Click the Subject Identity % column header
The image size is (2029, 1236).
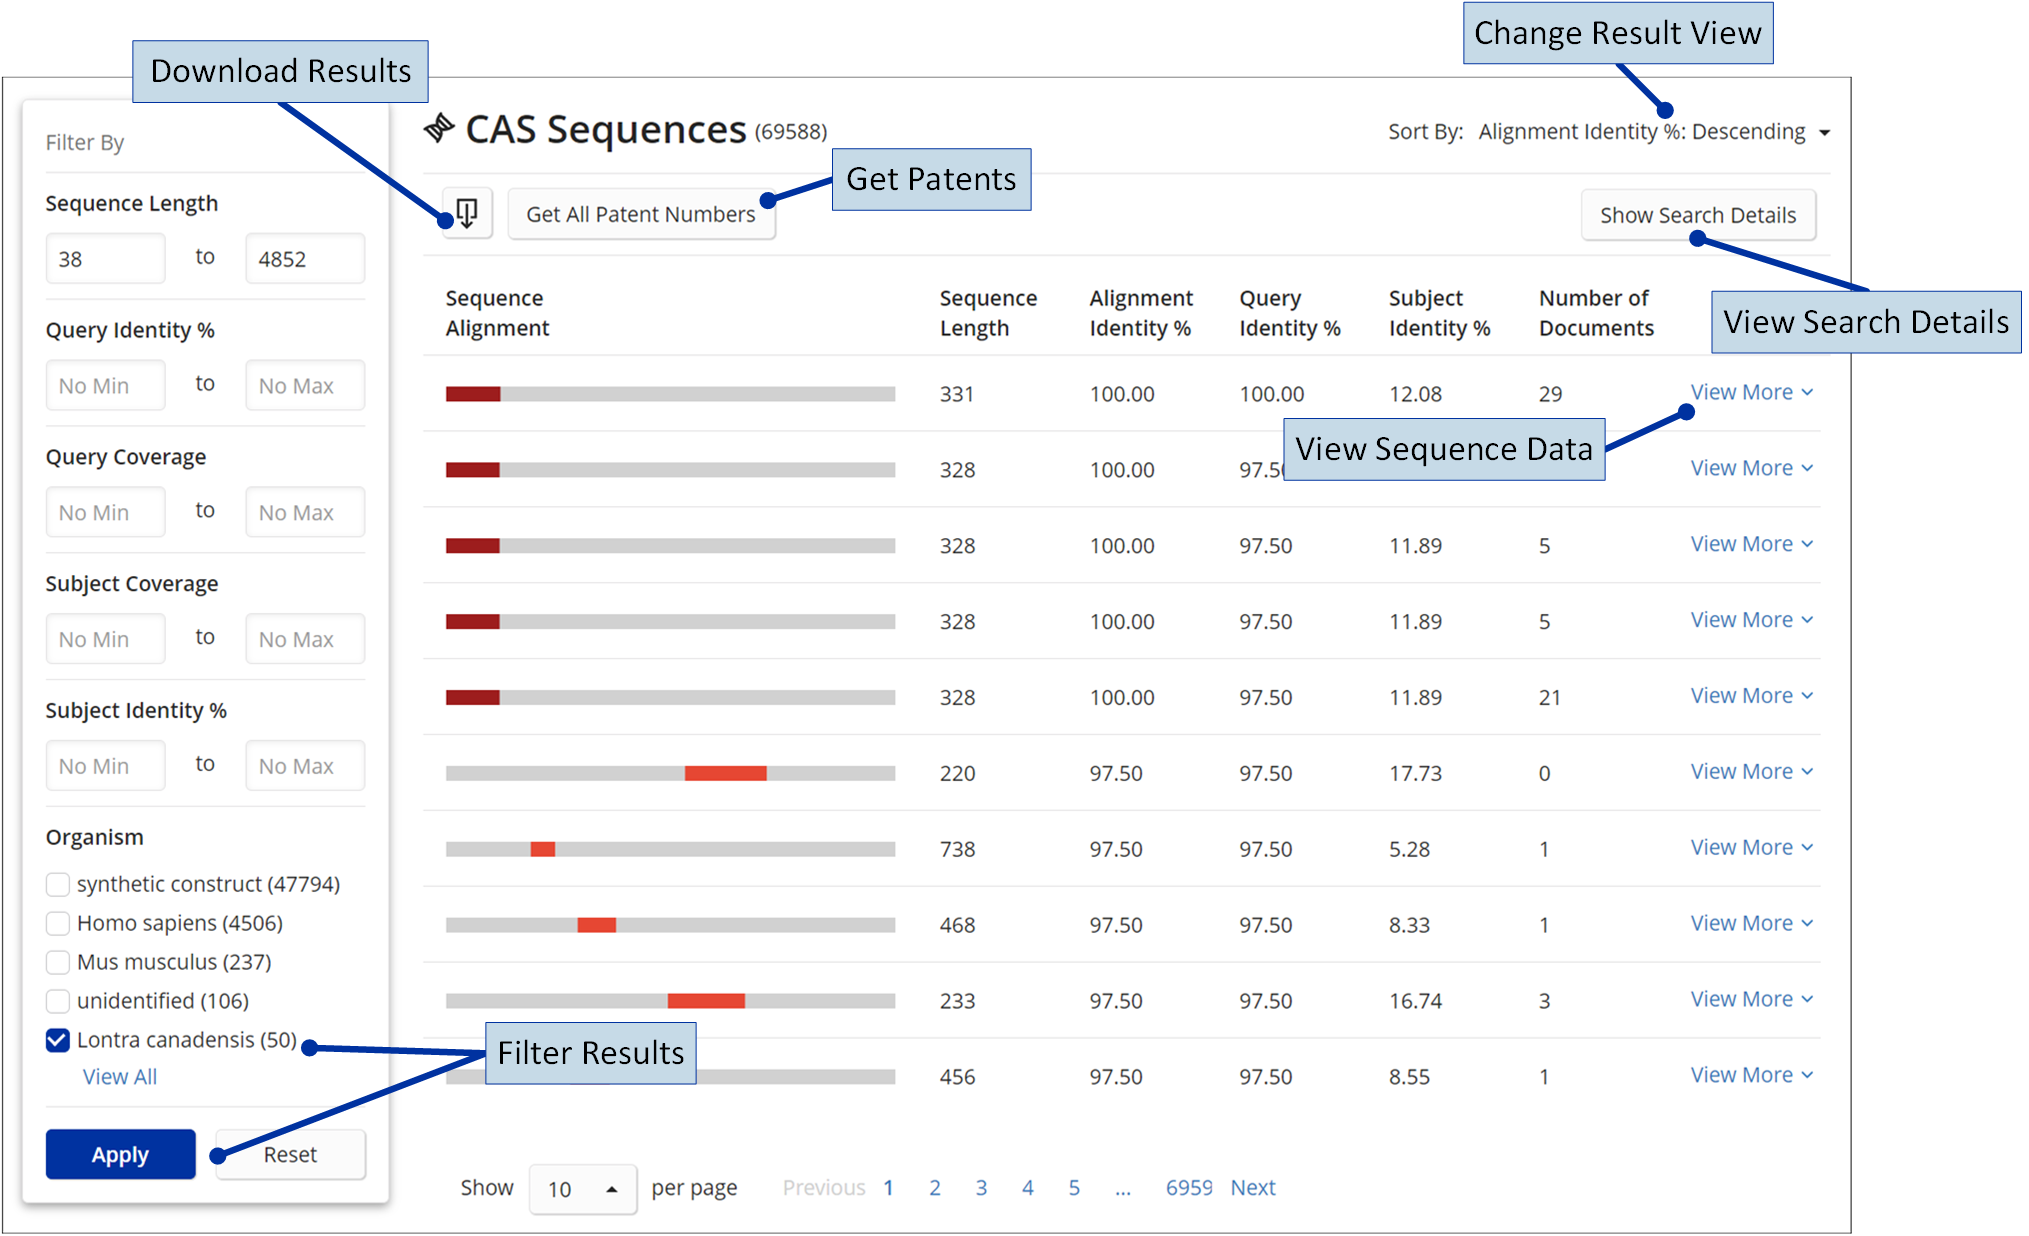[x=1439, y=313]
